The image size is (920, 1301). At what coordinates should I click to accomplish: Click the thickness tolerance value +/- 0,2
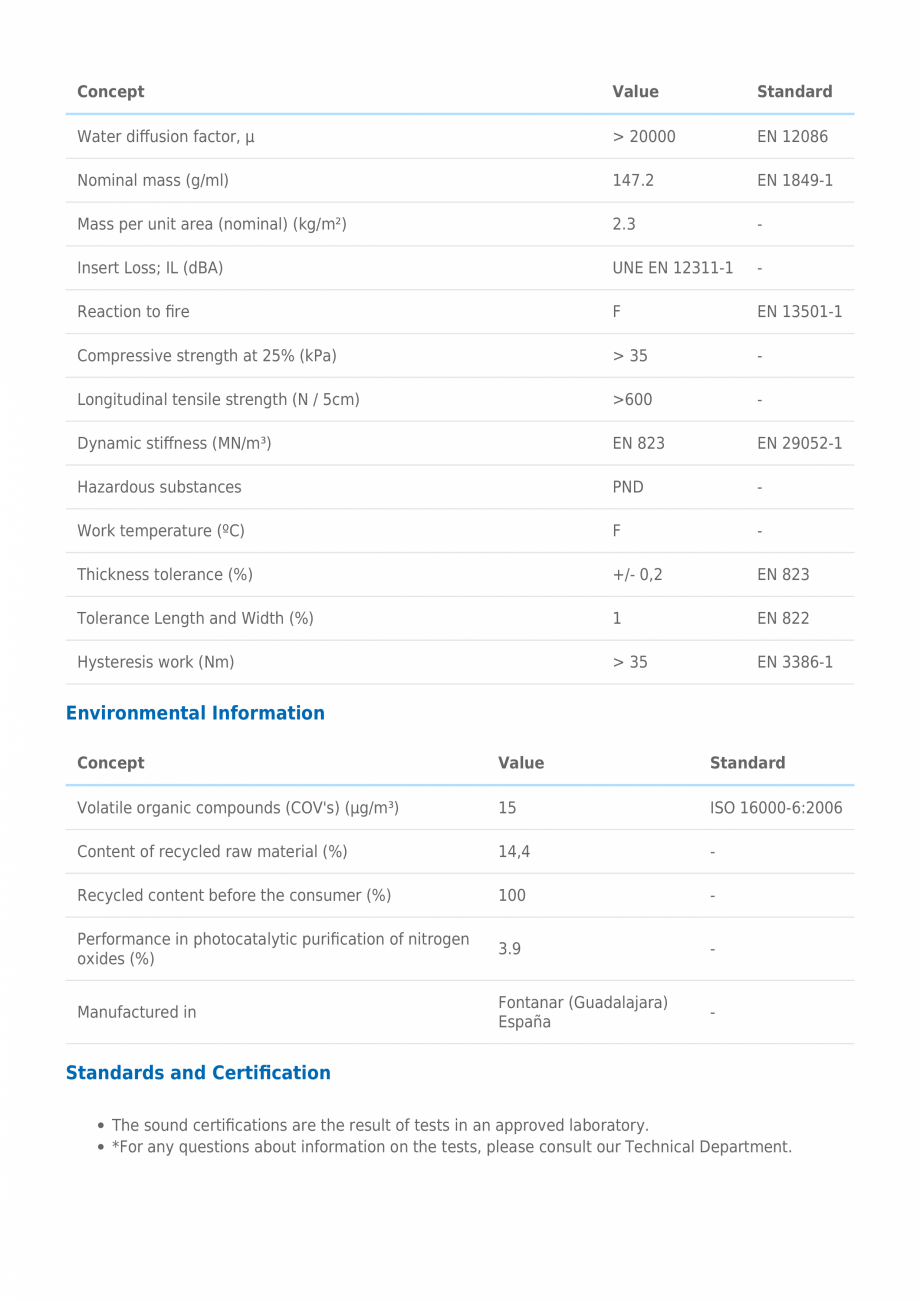coord(637,575)
